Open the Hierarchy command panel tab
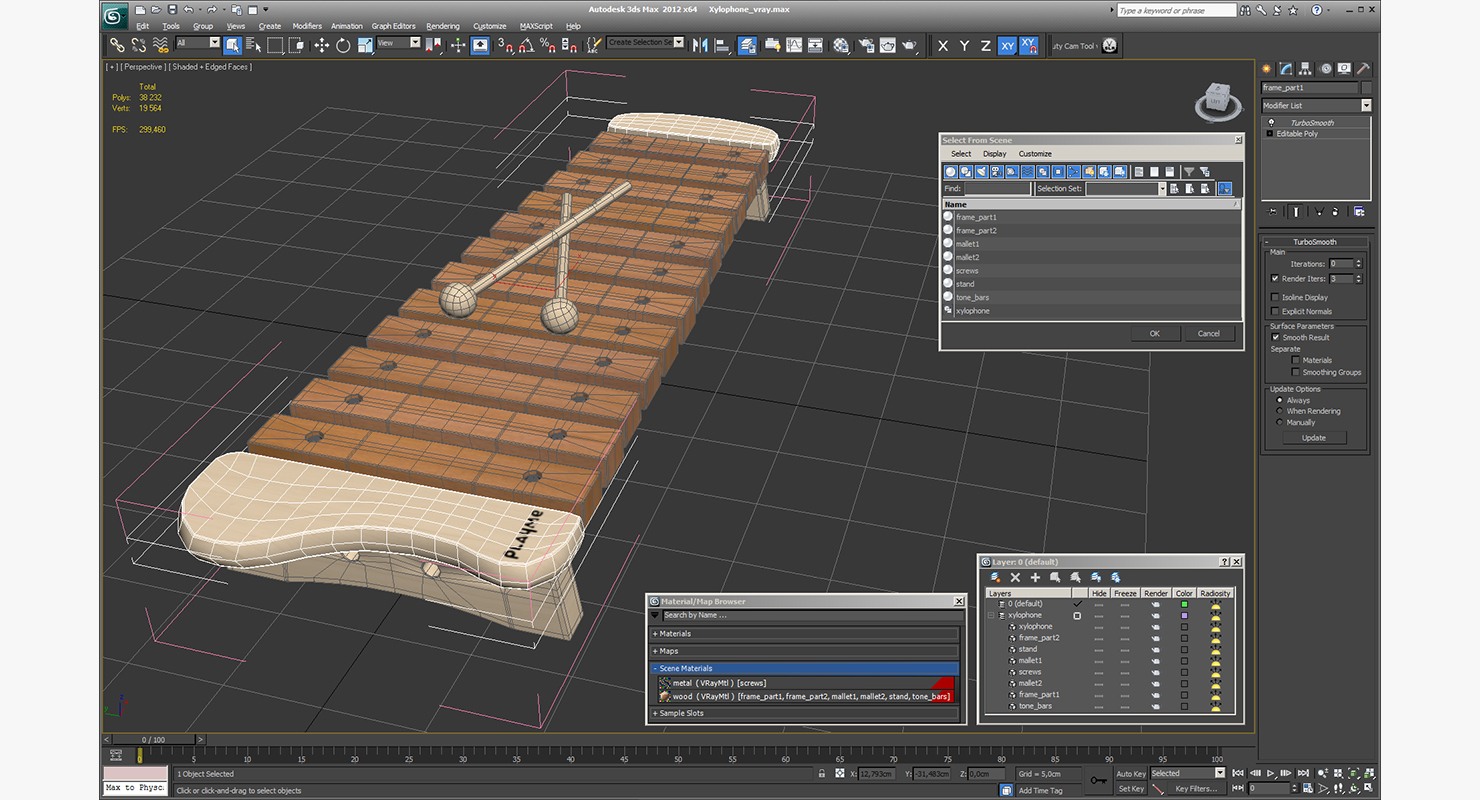 (x=1306, y=69)
